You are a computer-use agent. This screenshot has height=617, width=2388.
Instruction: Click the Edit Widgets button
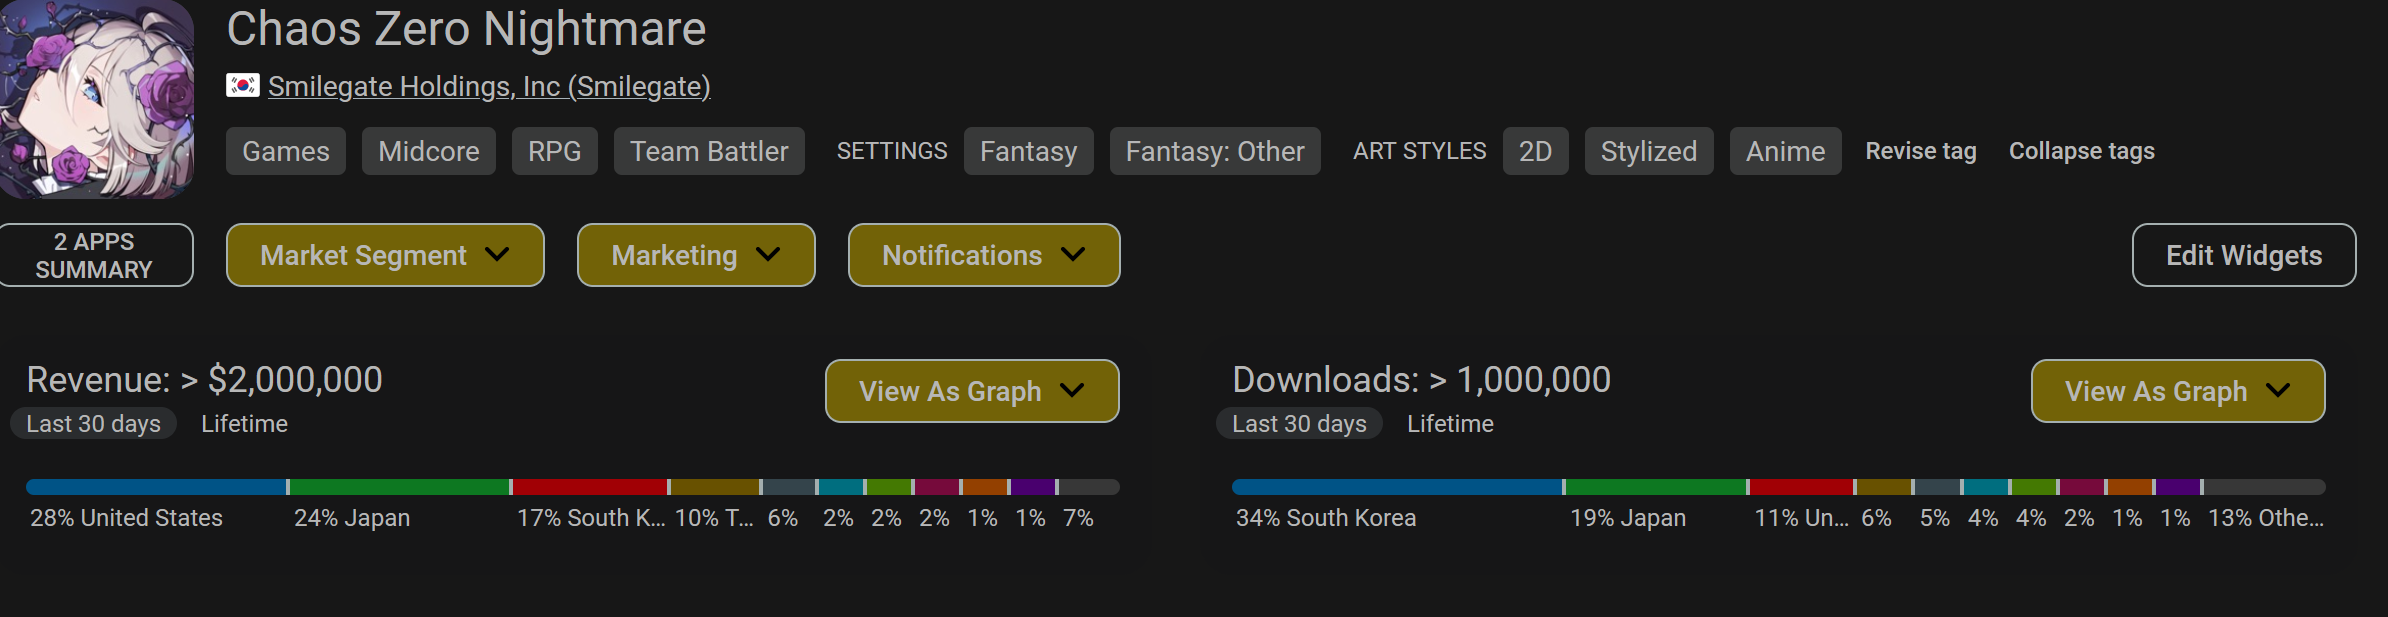[x=2244, y=255]
